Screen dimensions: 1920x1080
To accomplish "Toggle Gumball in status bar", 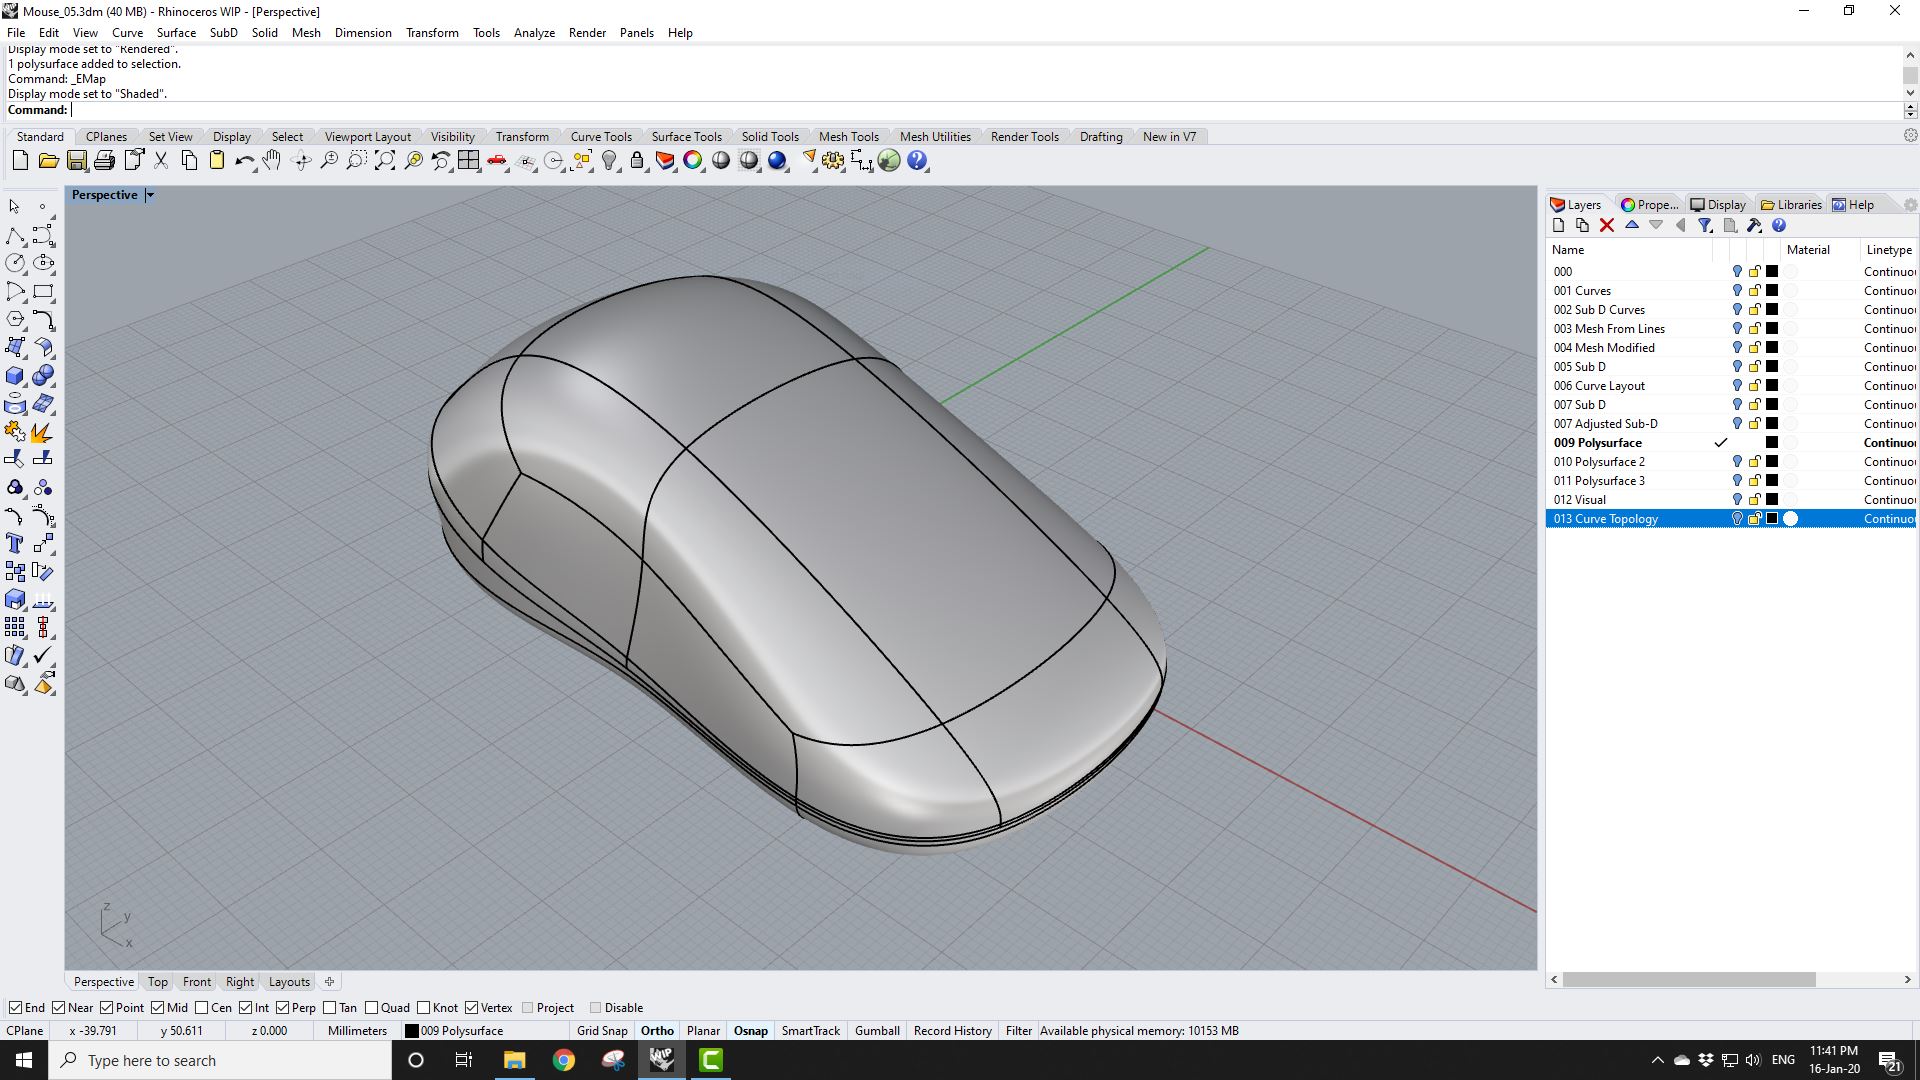I will coord(877,1031).
